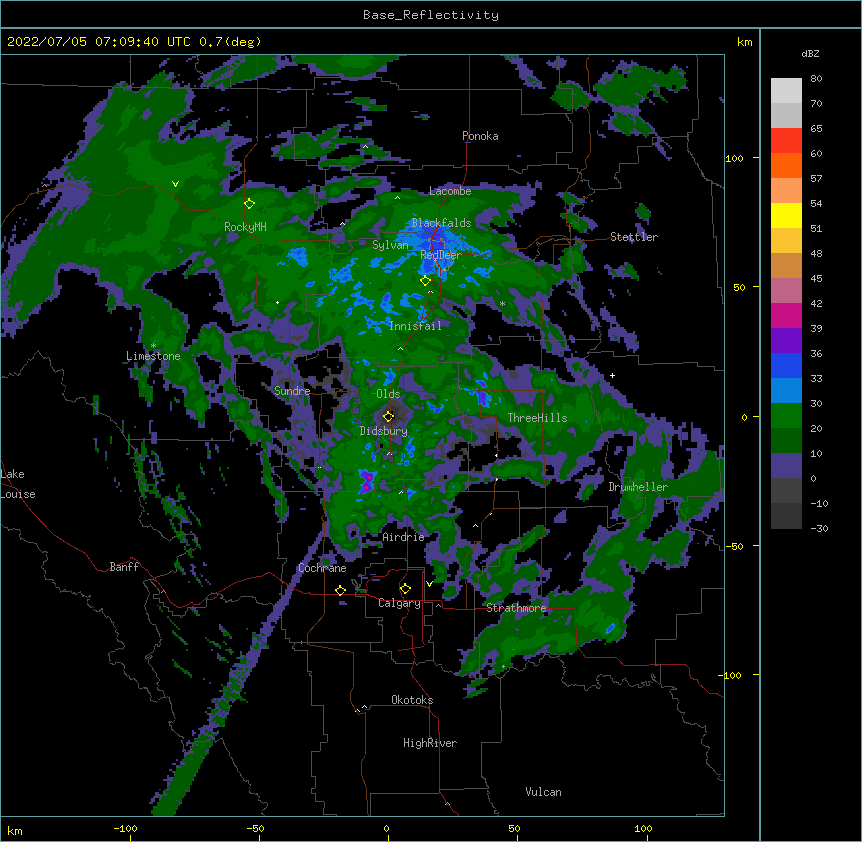Click the yellow diamond marker above RockyMH
862x842 pixels.
tap(250, 204)
